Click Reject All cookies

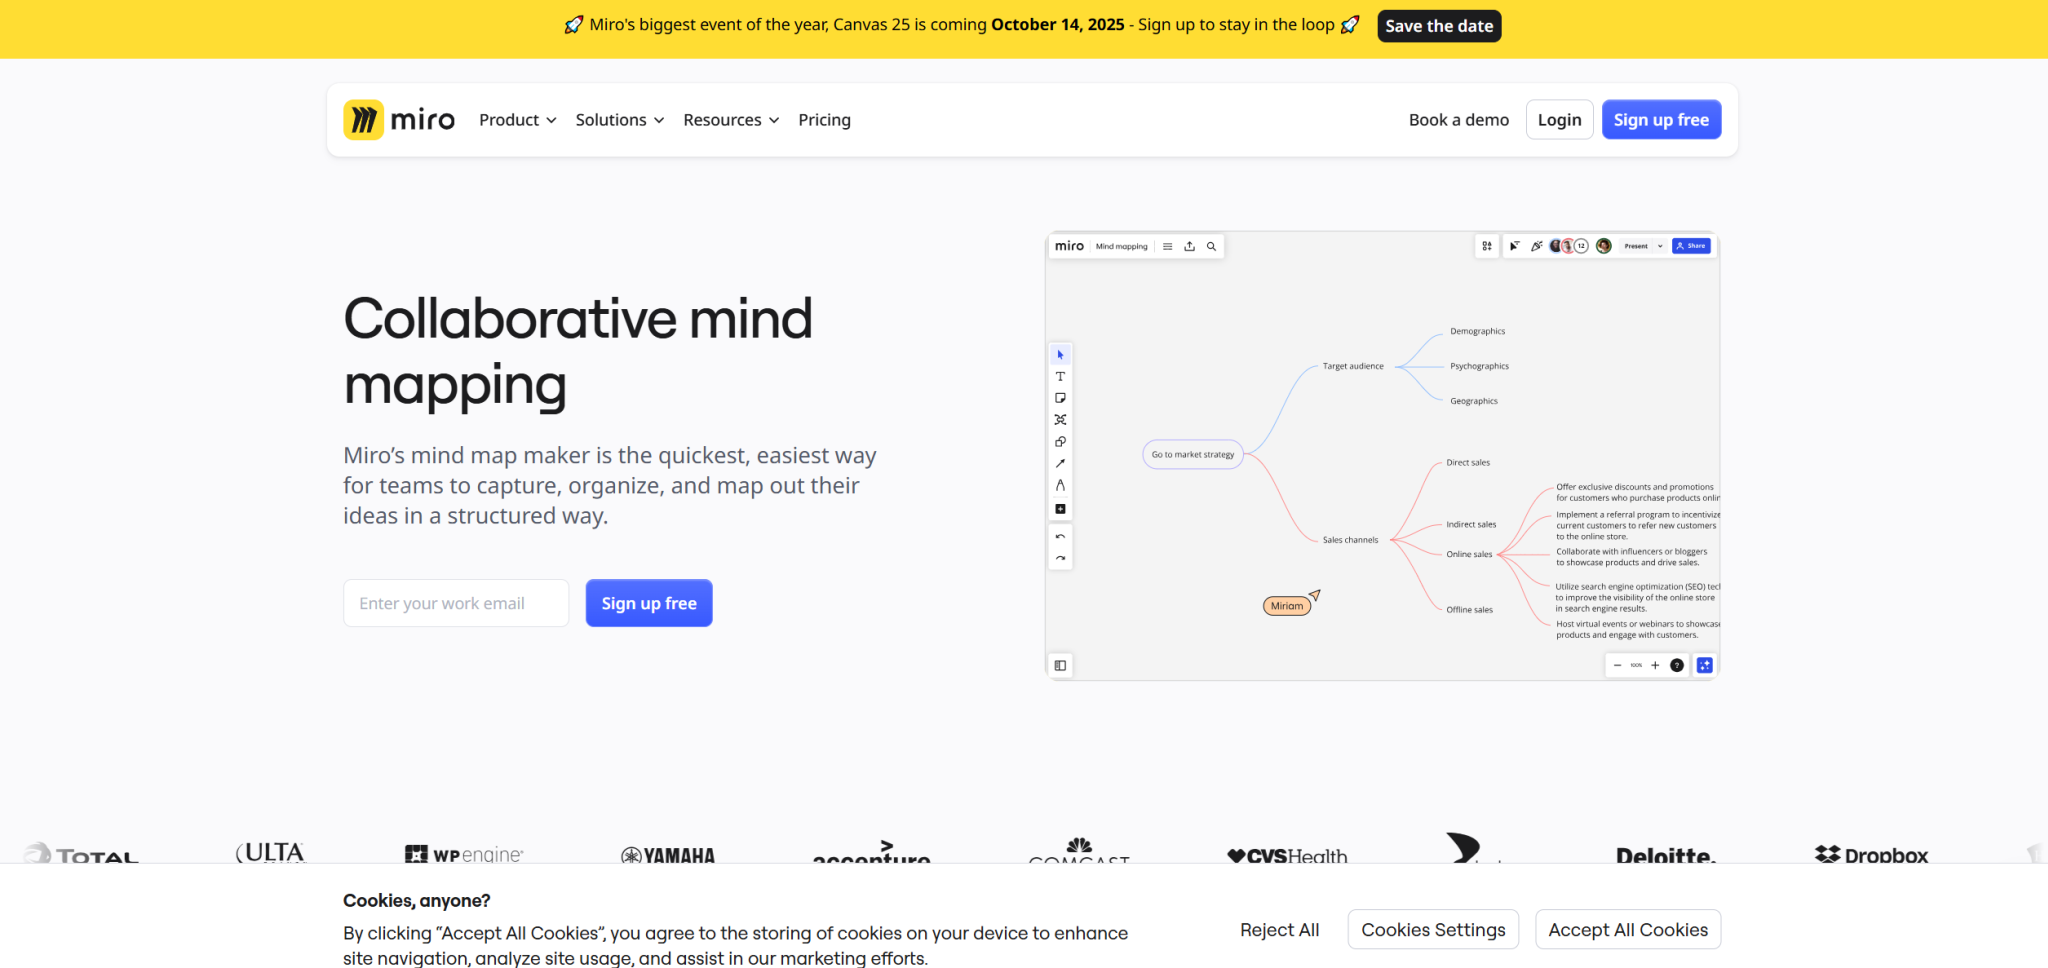pyautogui.click(x=1279, y=930)
